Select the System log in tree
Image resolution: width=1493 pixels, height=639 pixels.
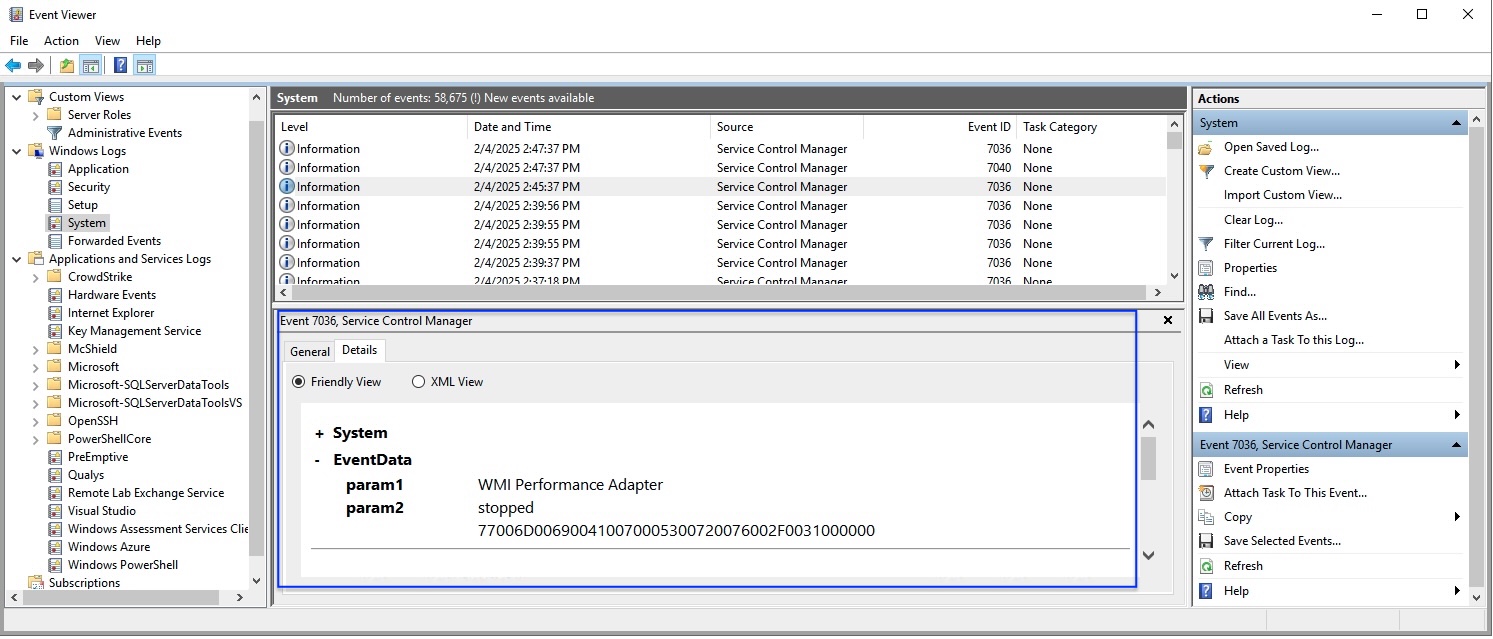[x=87, y=223]
